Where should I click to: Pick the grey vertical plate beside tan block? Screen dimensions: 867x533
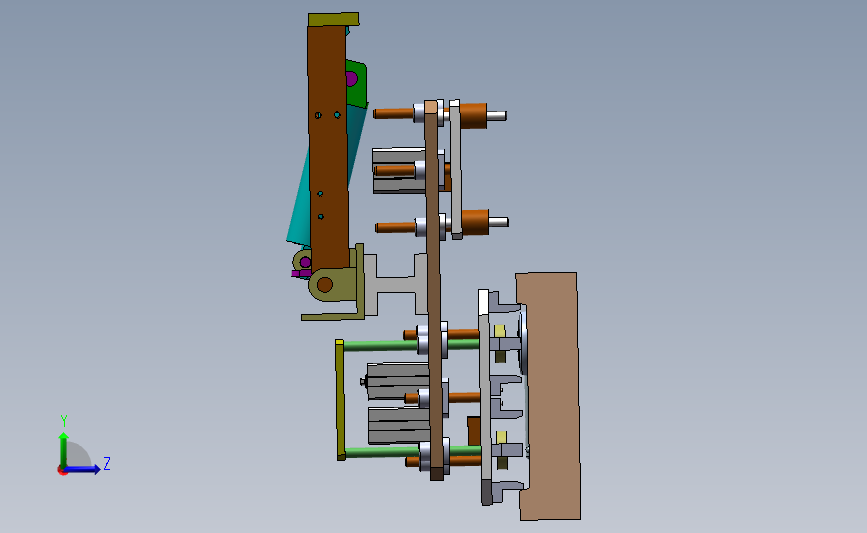485,395
